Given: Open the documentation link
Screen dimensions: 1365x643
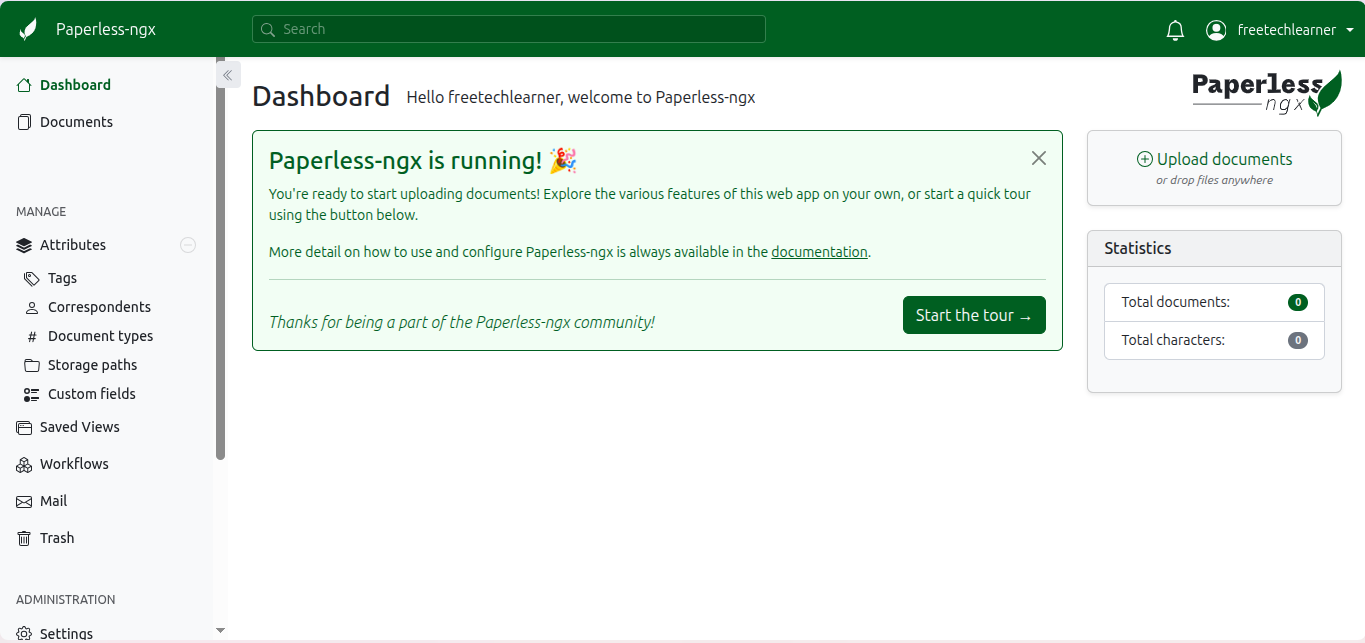Looking at the screenshot, I should [819, 252].
